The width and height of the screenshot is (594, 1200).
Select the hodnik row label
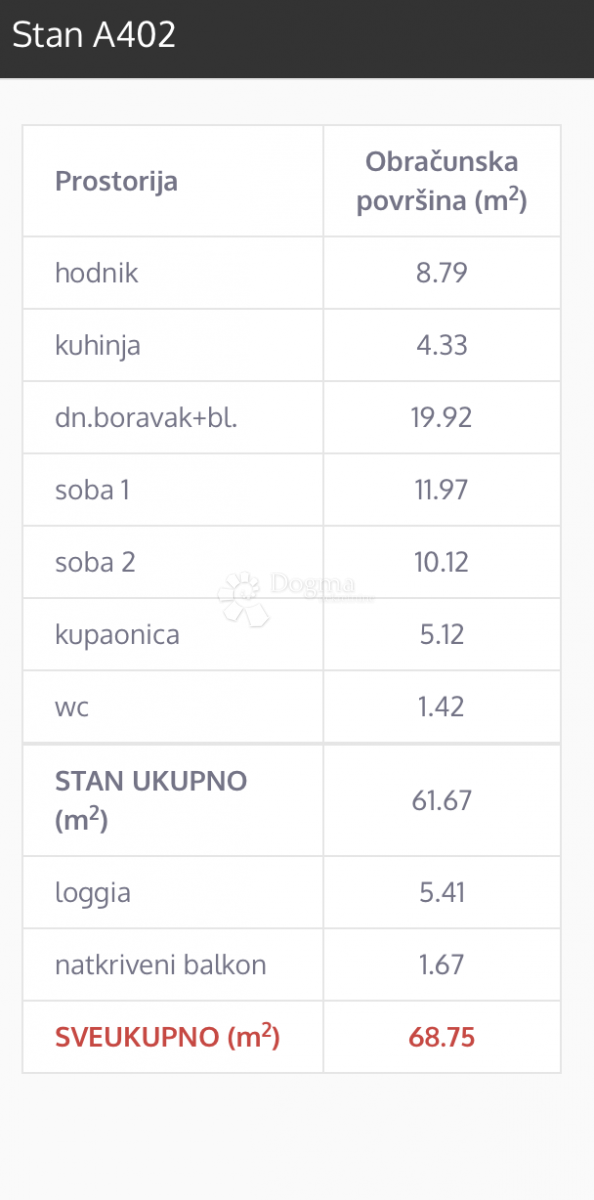[96, 272]
